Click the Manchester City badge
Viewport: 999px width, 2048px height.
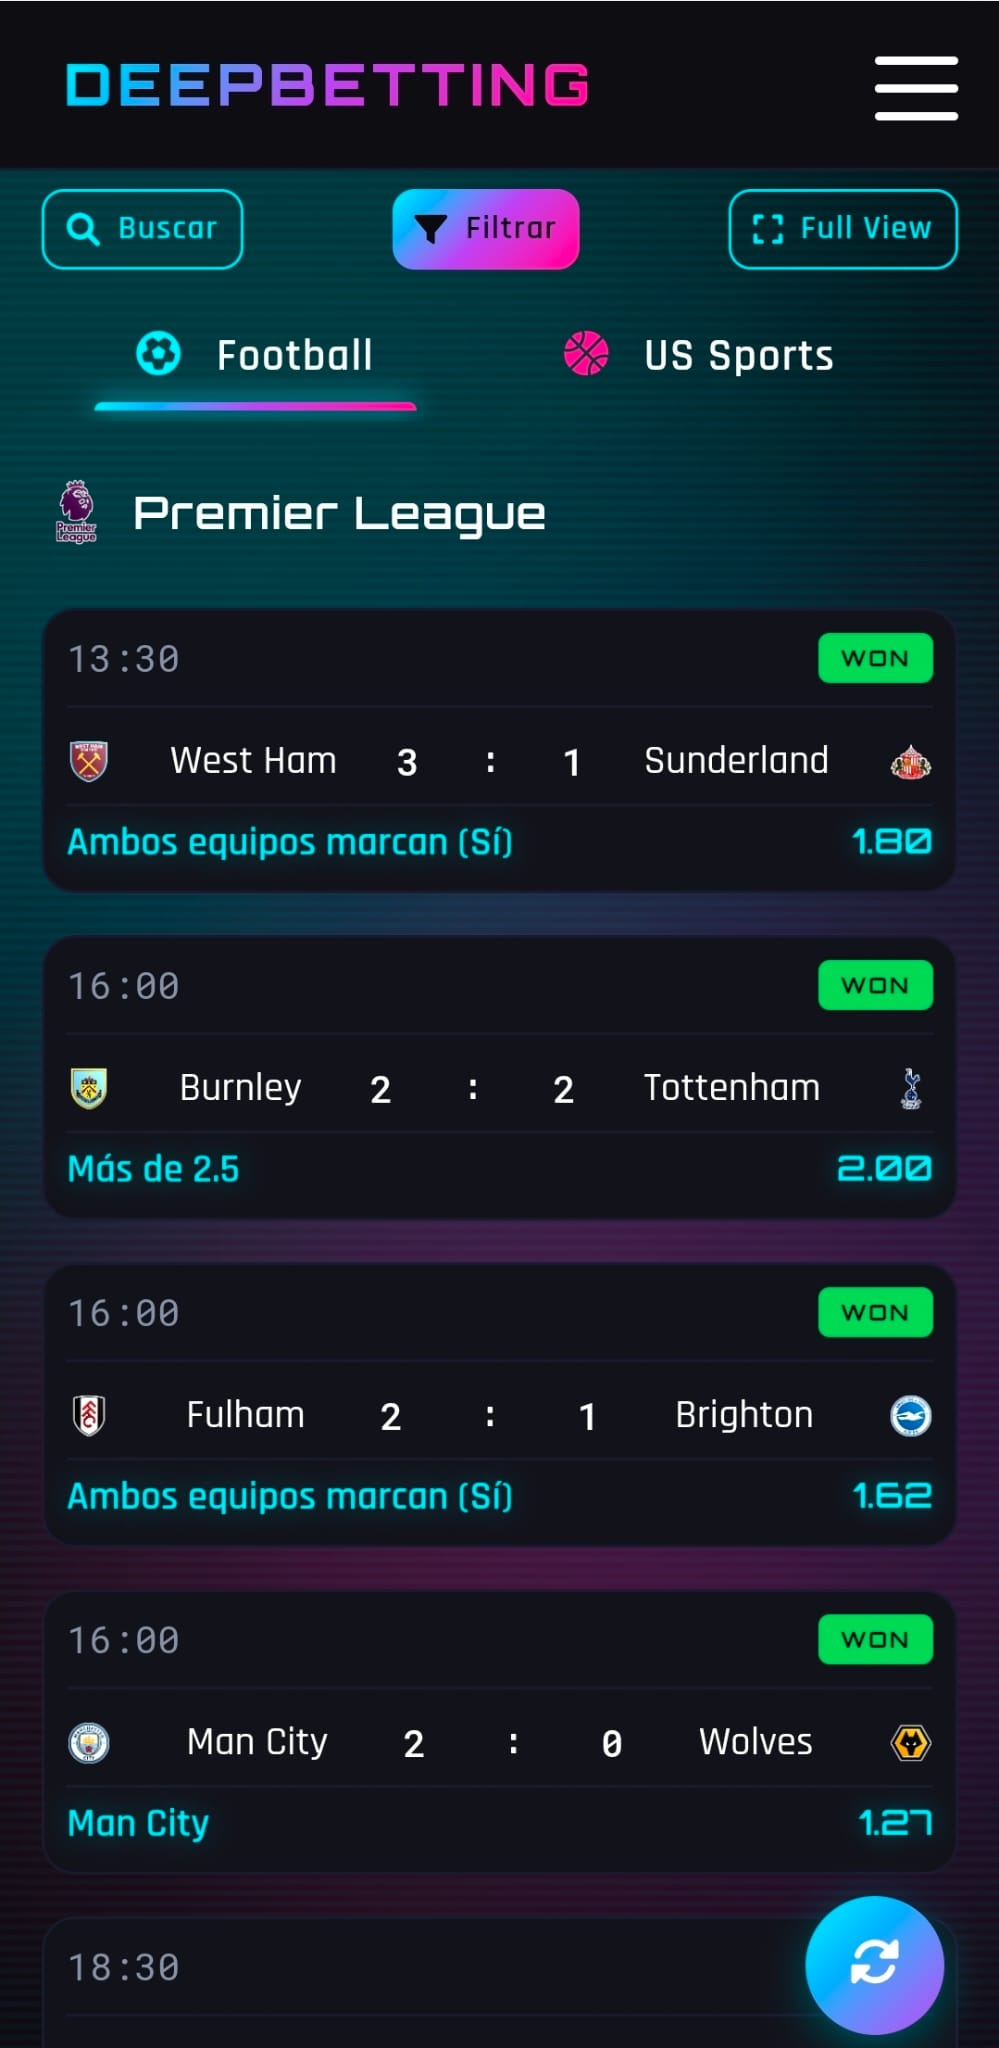[89, 1743]
